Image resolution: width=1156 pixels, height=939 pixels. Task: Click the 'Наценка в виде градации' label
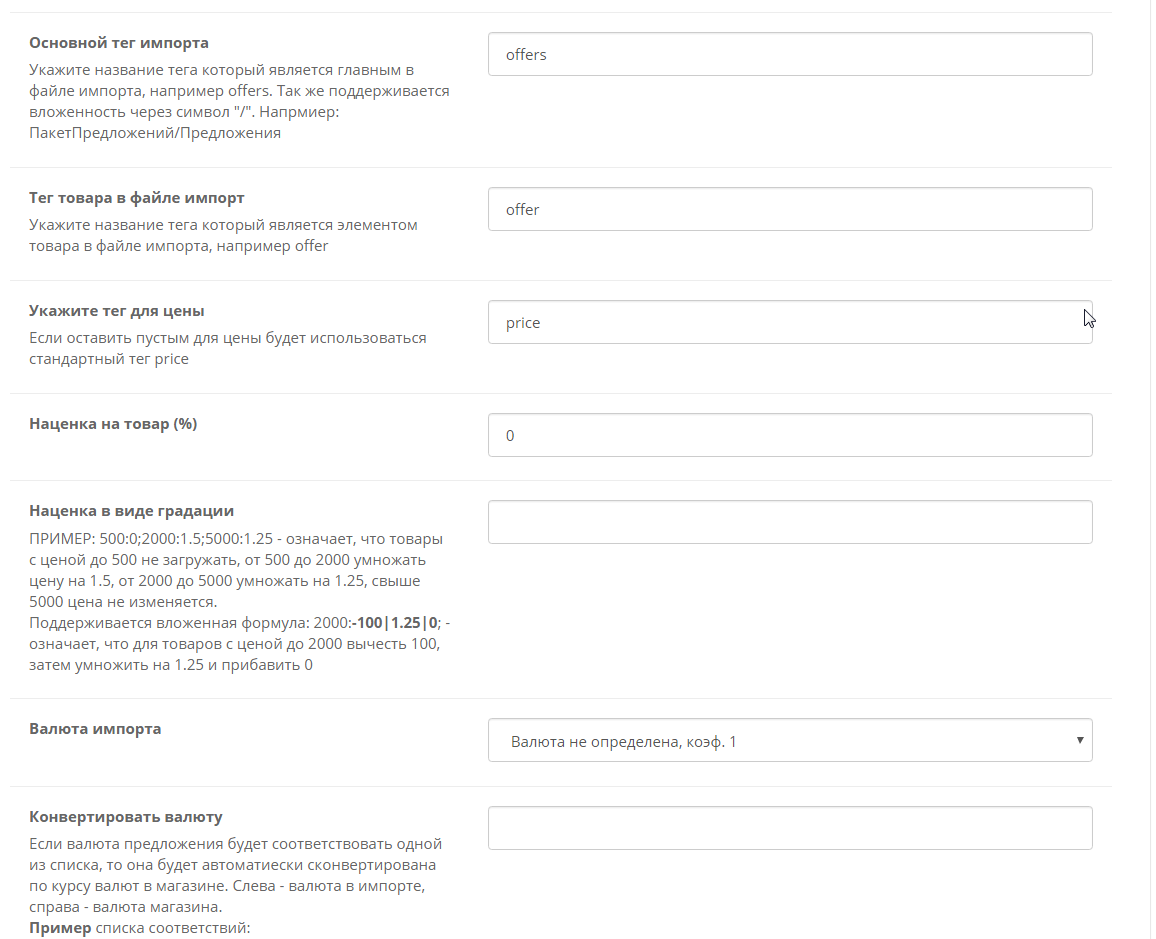coord(131,511)
